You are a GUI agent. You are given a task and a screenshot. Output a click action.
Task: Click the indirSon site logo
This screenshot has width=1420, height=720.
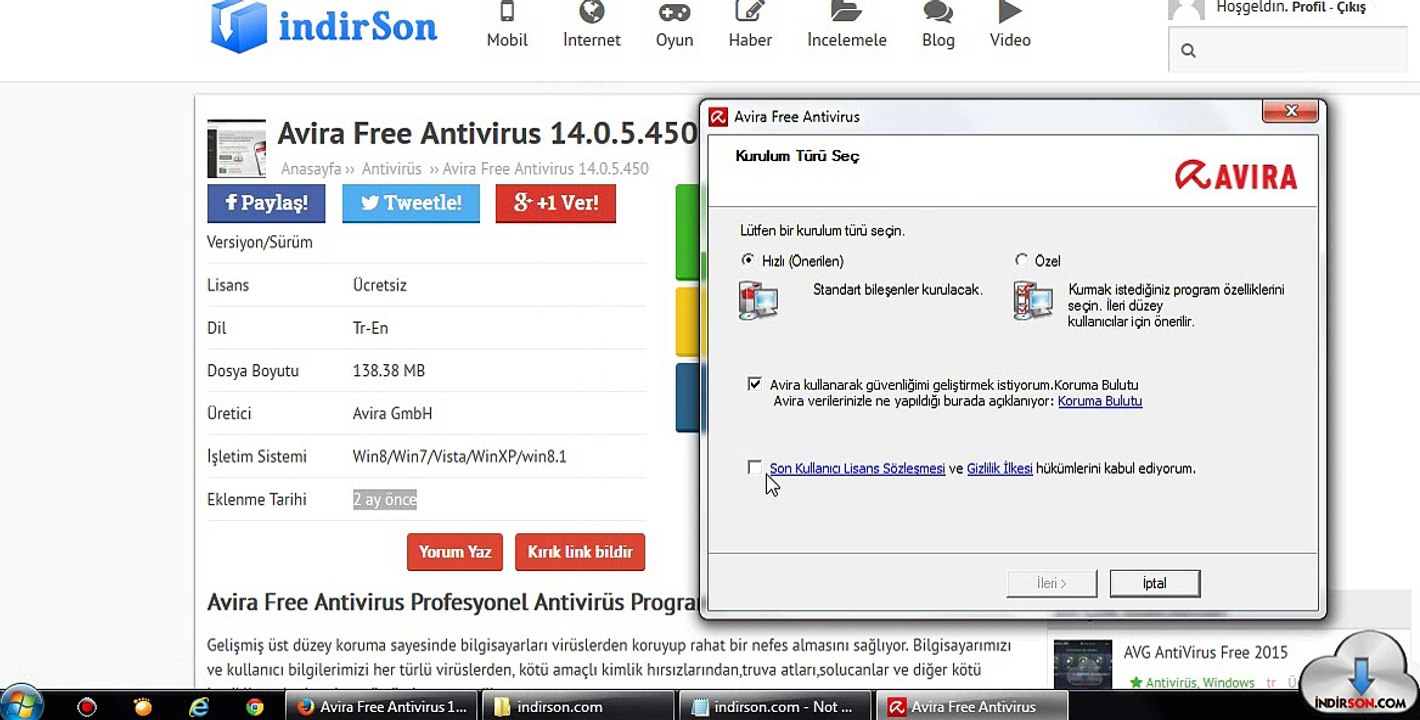click(324, 26)
